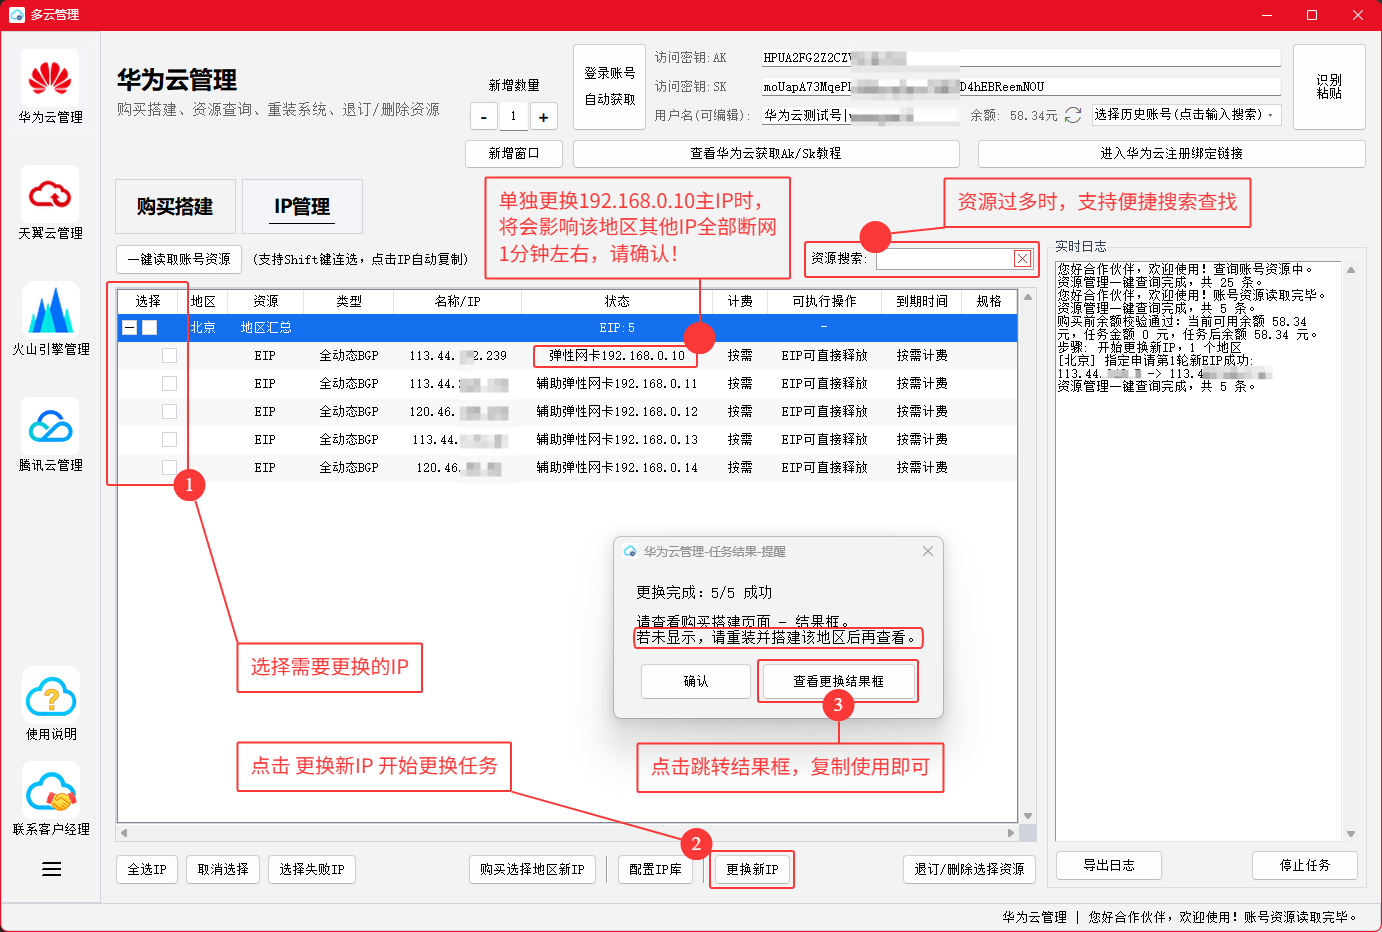
Task: Click the 全选IP button
Action: 147,870
